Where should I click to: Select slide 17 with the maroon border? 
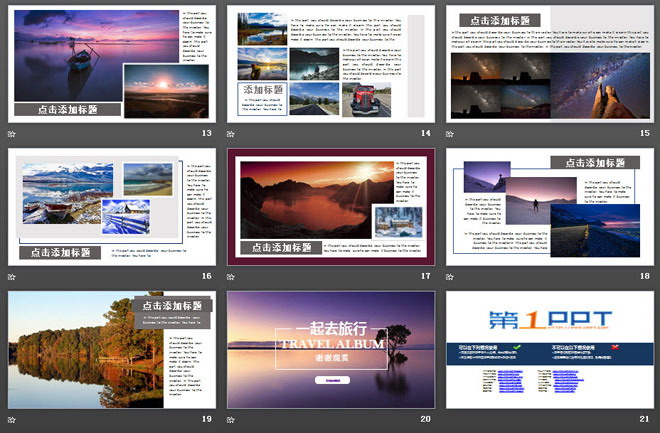tap(330, 207)
